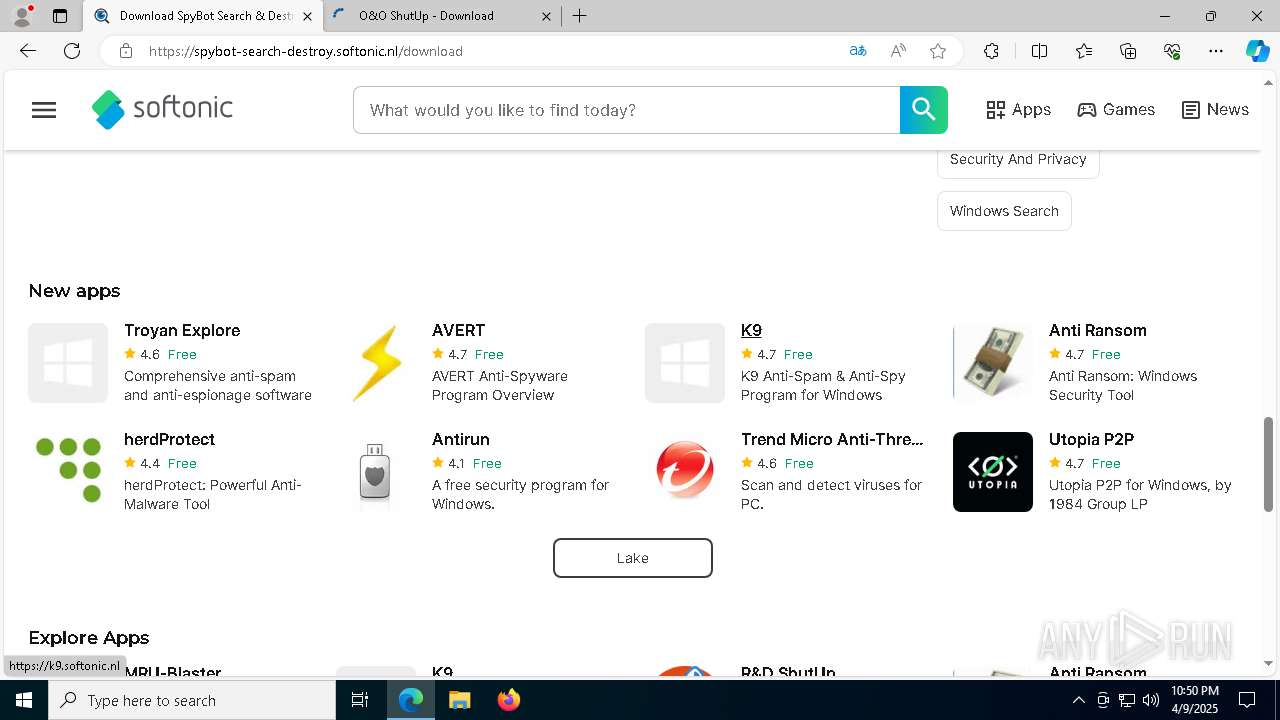
Task: Open the K9 app title link
Action: pos(751,330)
